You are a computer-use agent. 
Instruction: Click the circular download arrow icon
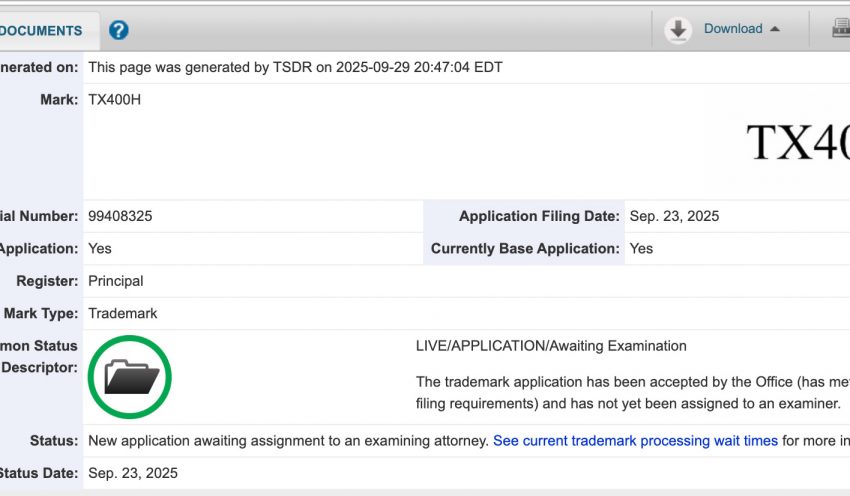point(678,30)
